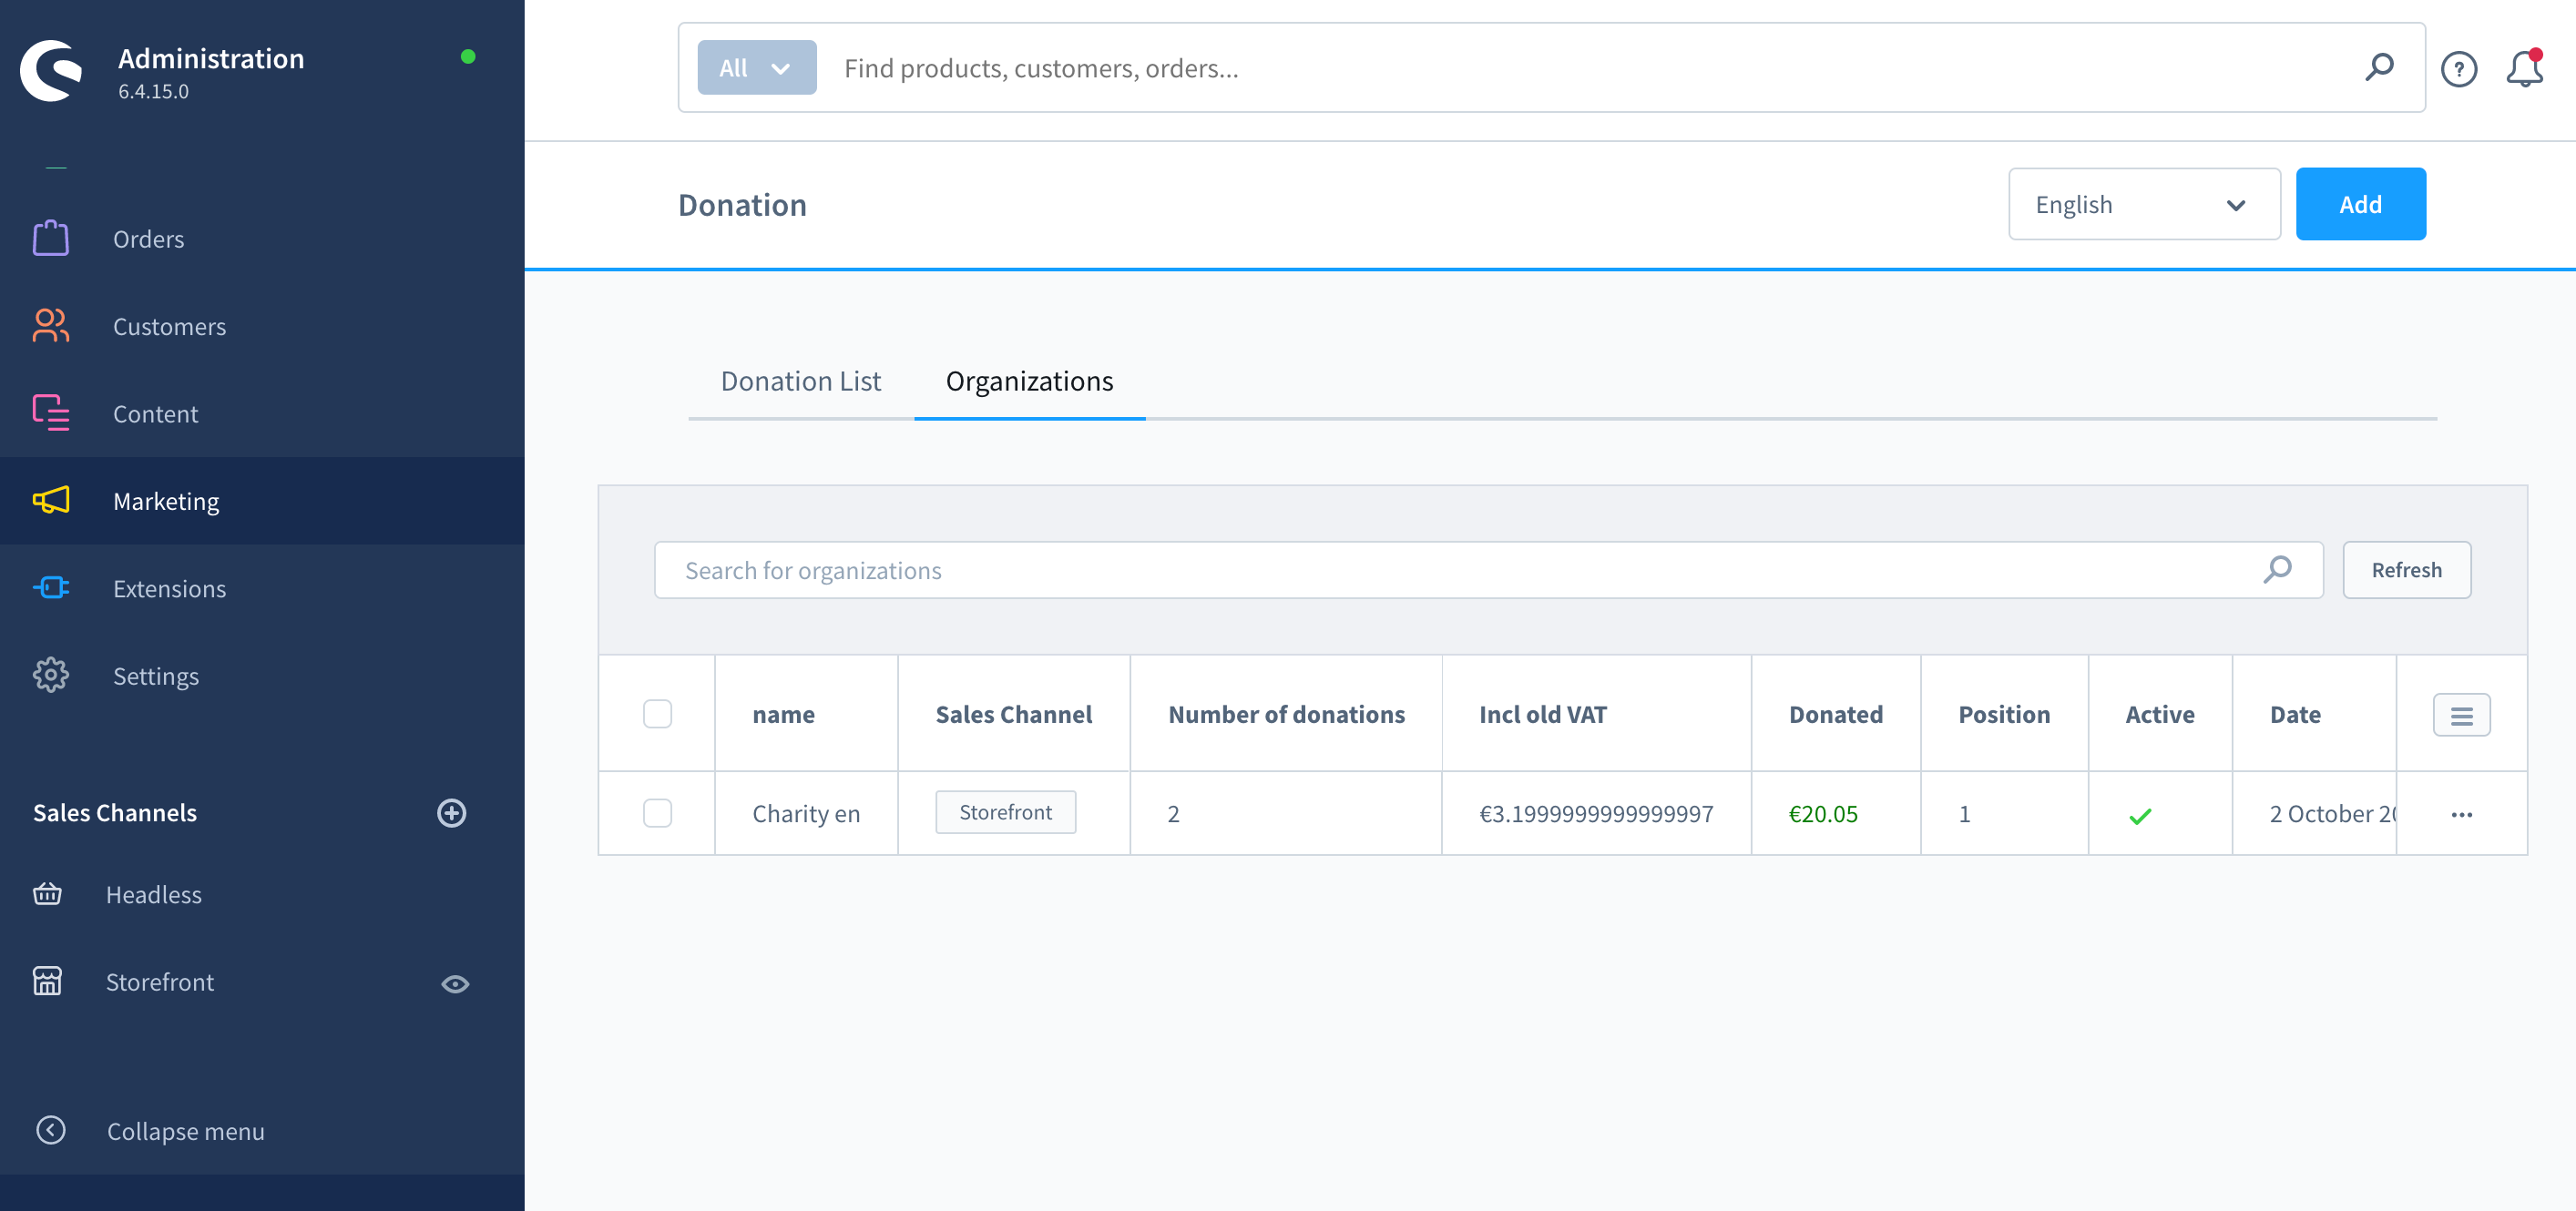Click the green online status dot

point(468,57)
